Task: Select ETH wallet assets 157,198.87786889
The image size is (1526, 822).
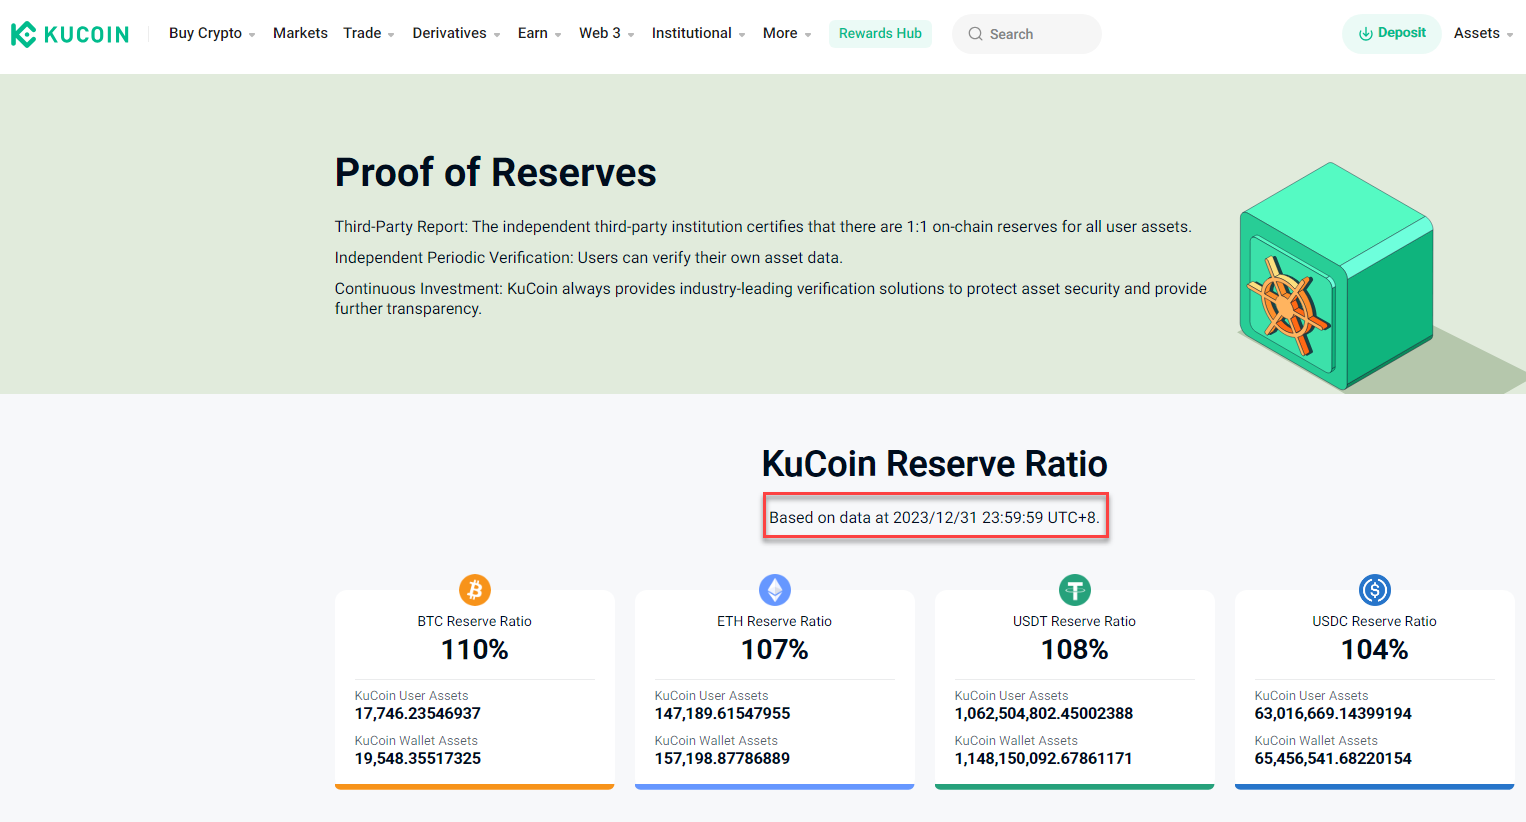Action: (722, 759)
